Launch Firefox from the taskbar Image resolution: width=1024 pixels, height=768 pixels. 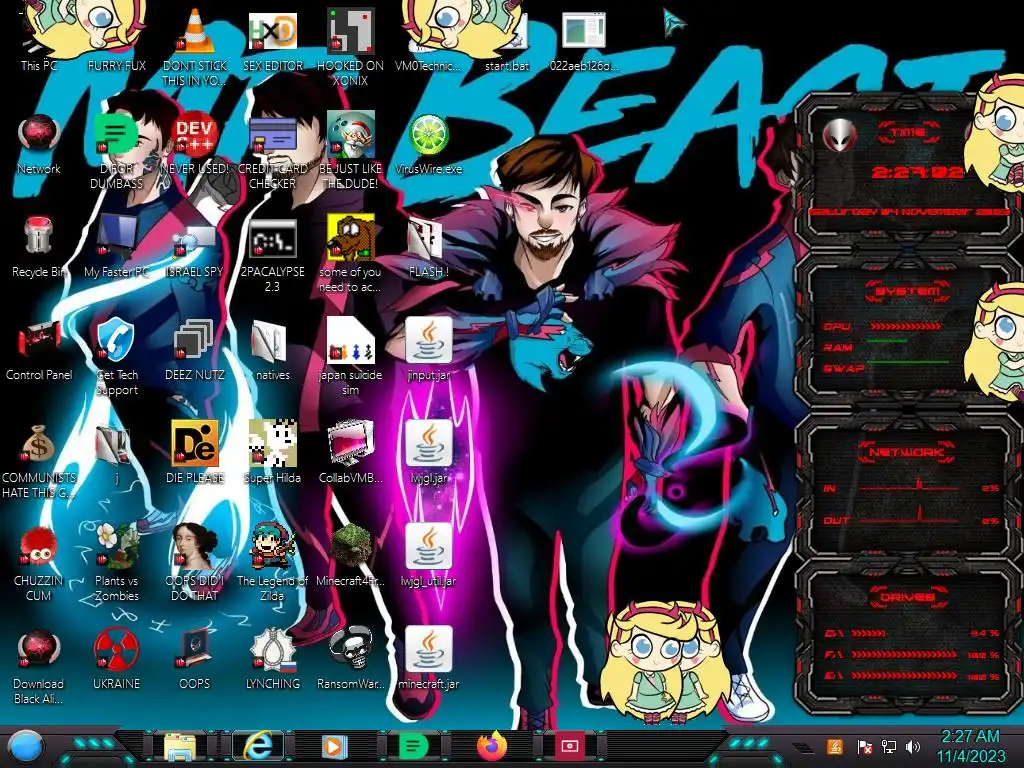tap(492, 746)
